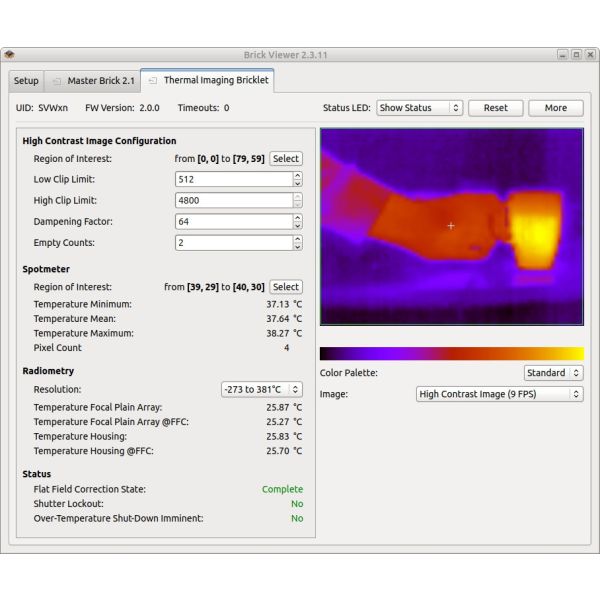Screen dimensions: 600x600
Task: Click the Over-Temperature Shut-Down 'No' value
Action: [297, 518]
